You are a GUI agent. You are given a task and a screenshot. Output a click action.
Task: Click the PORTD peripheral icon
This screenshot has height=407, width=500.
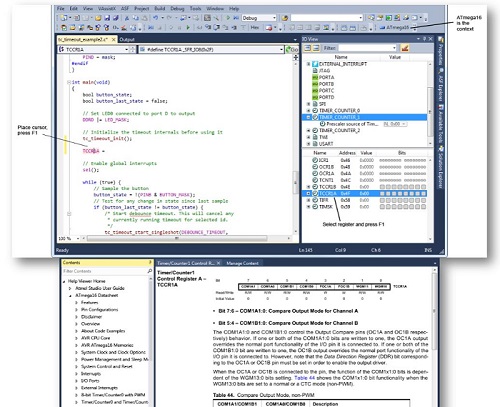(x=315, y=97)
